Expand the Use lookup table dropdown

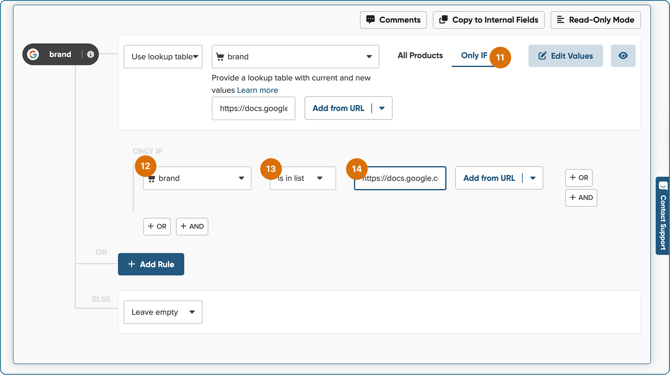tap(163, 57)
